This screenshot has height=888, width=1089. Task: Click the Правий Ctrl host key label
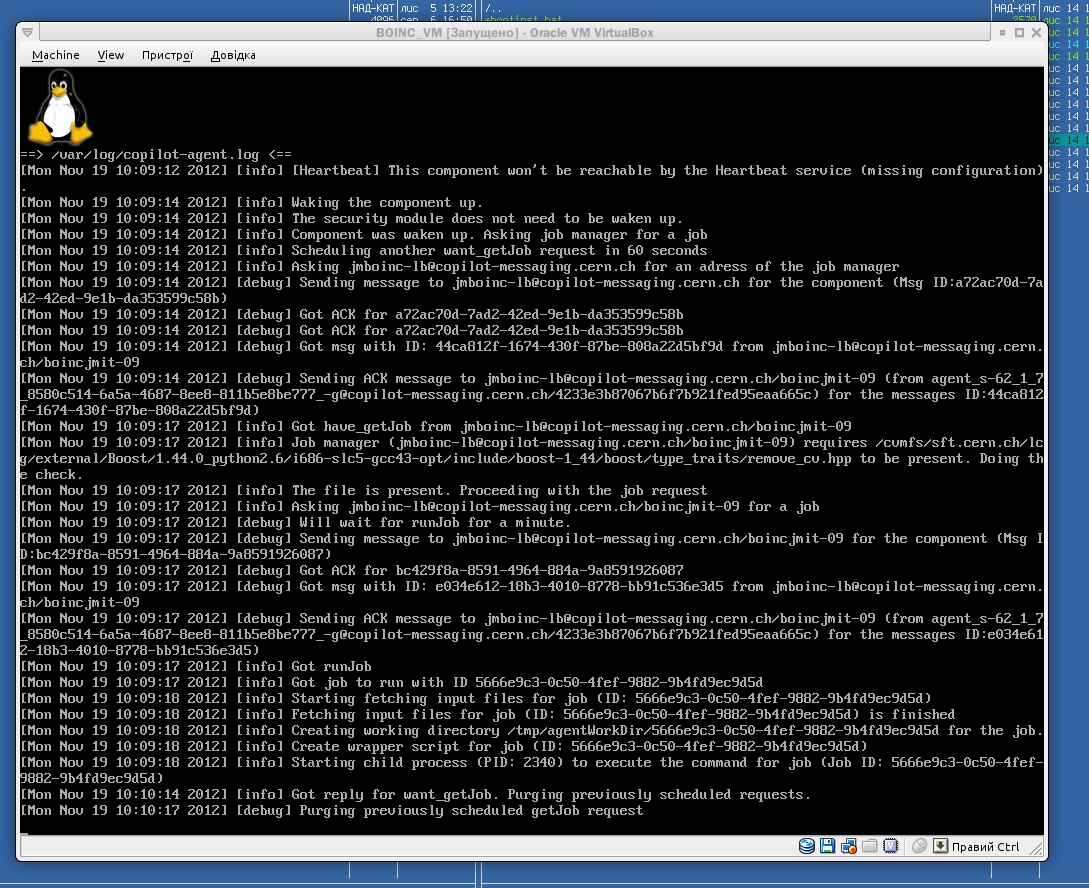[985, 847]
